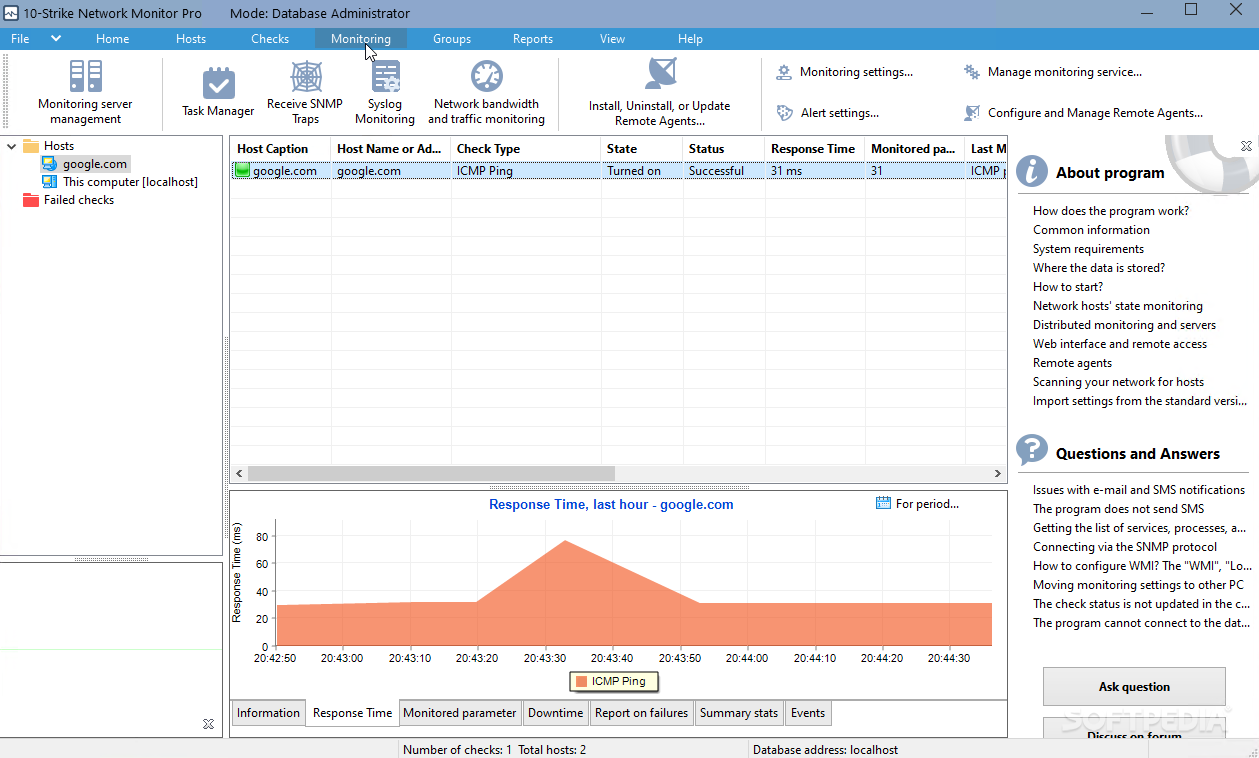Open 'How to start?' help link
Viewport: 1259px width, 758px height.
pyautogui.click(x=1068, y=287)
